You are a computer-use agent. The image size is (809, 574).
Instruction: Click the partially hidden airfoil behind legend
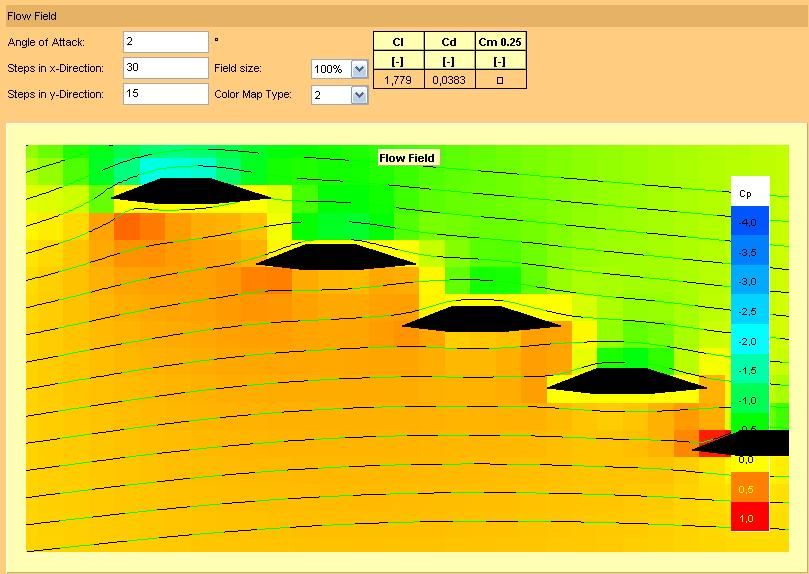pyautogui.click(x=741, y=443)
